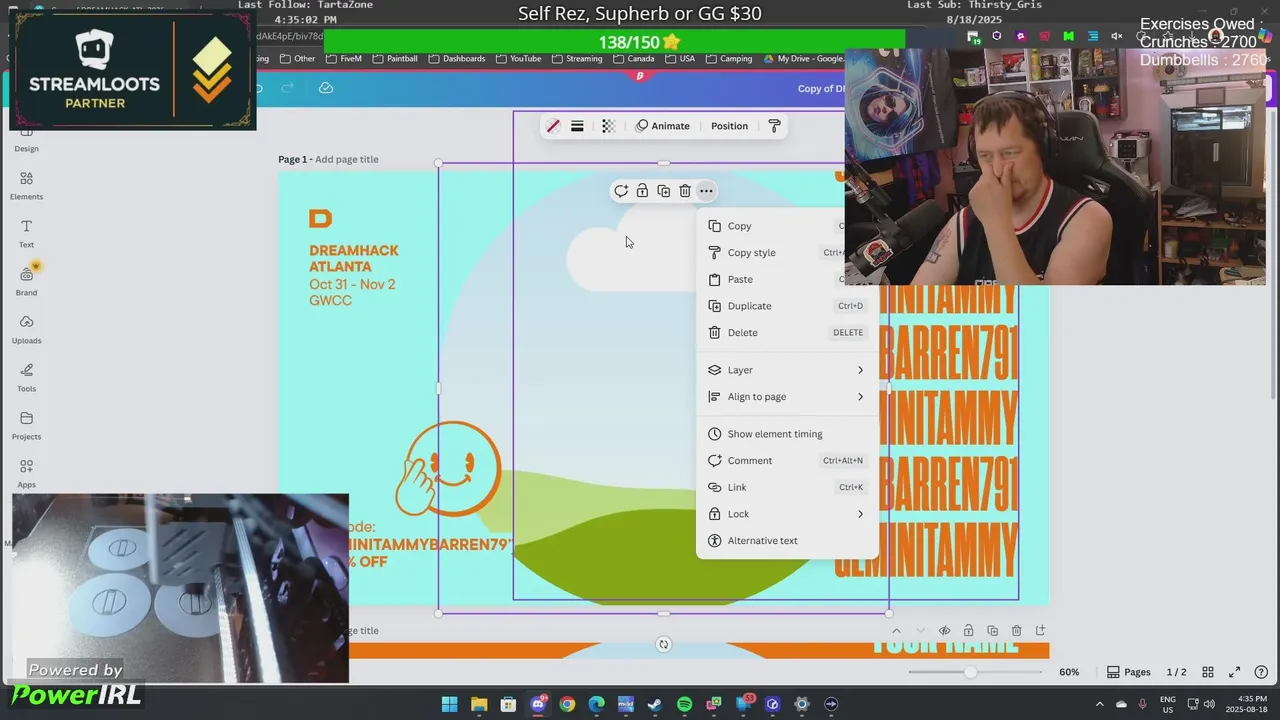Screen dimensions: 1280x720
Task: Open Spotify from the taskbar
Action: tap(684, 704)
